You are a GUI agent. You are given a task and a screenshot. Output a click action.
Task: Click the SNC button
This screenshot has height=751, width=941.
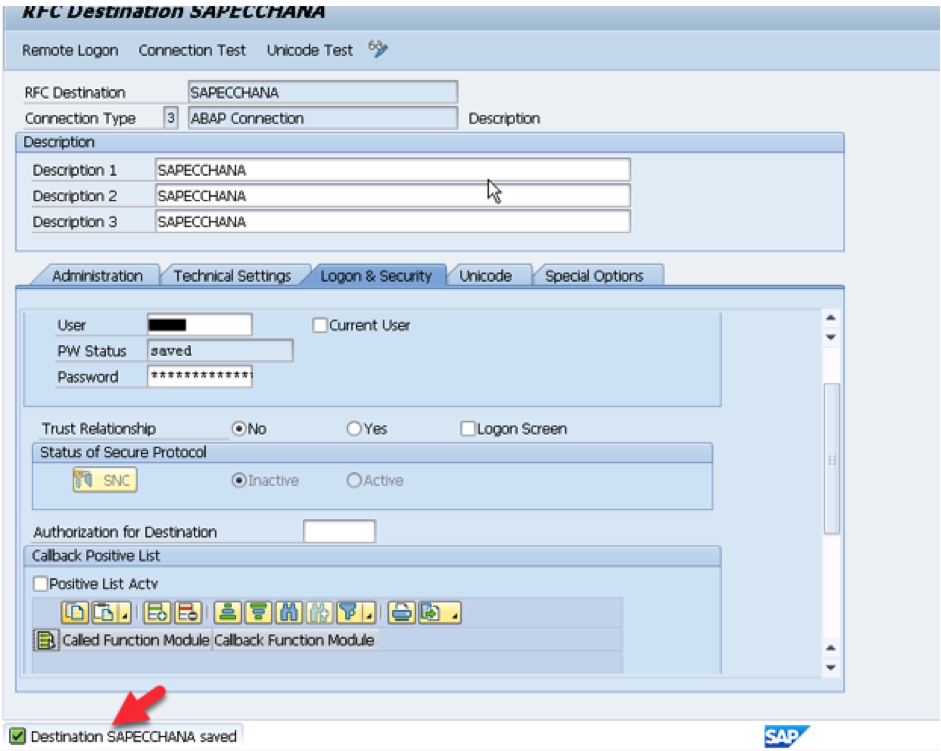pos(105,480)
